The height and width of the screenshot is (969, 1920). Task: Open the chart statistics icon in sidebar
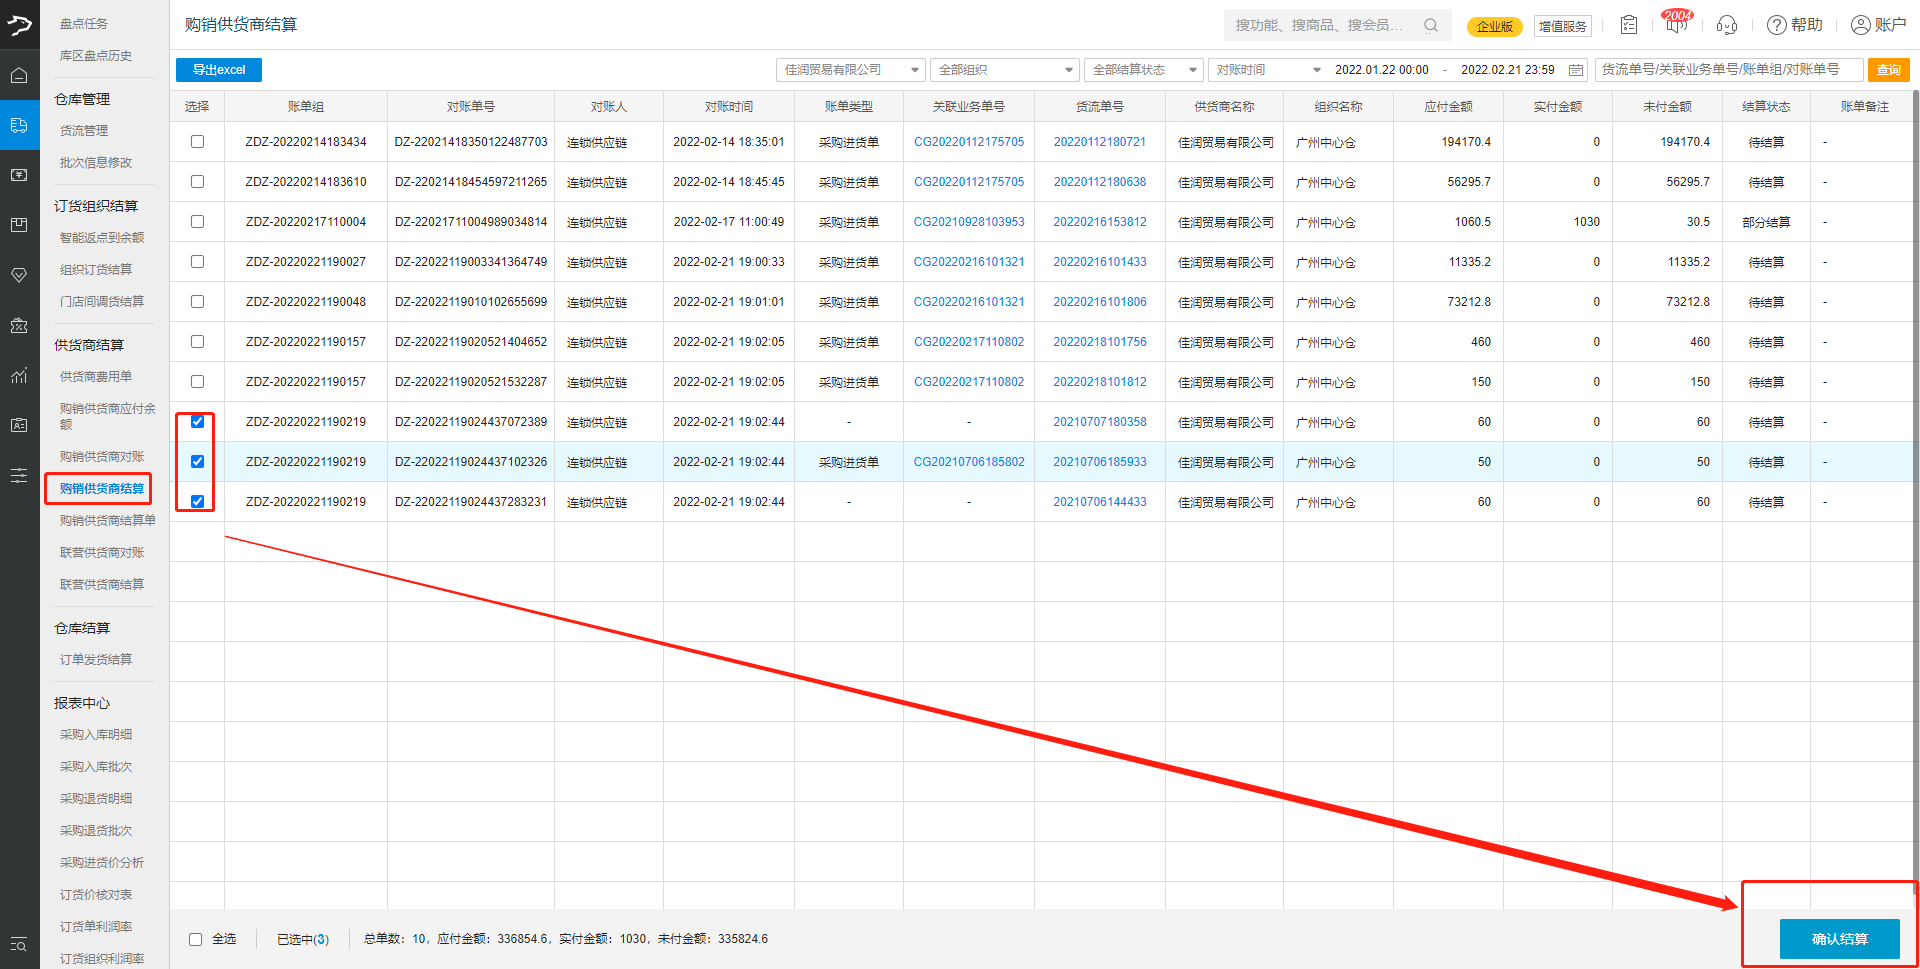coord(19,375)
